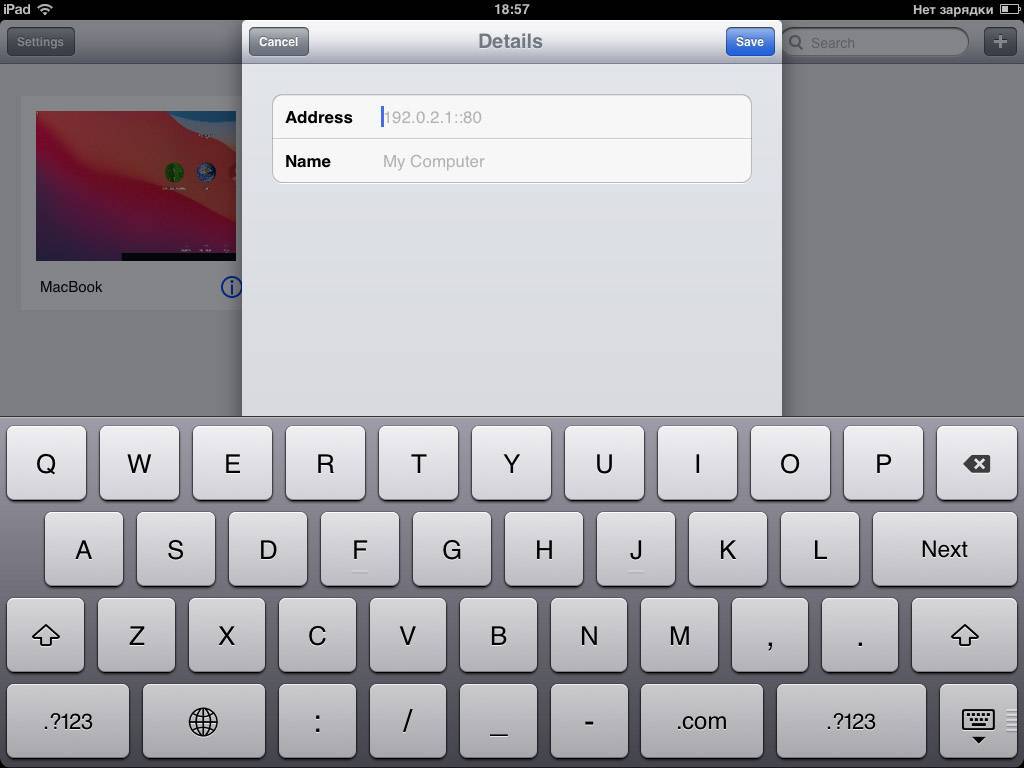Tap the P key

(x=884, y=464)
